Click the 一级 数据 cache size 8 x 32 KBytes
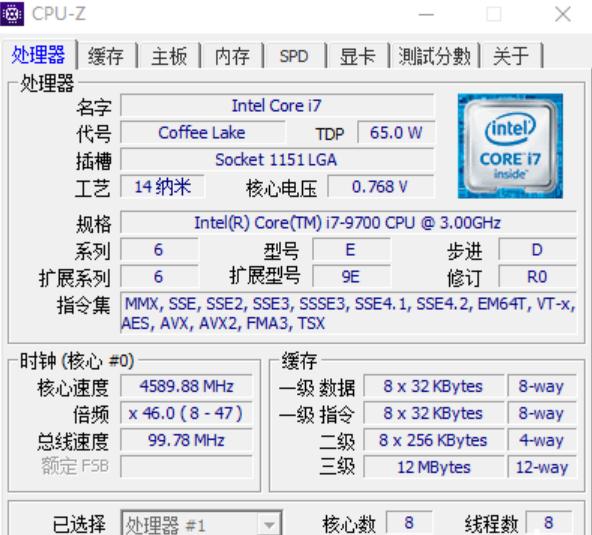This screenshot has width=592, height=535. [434, 386]
